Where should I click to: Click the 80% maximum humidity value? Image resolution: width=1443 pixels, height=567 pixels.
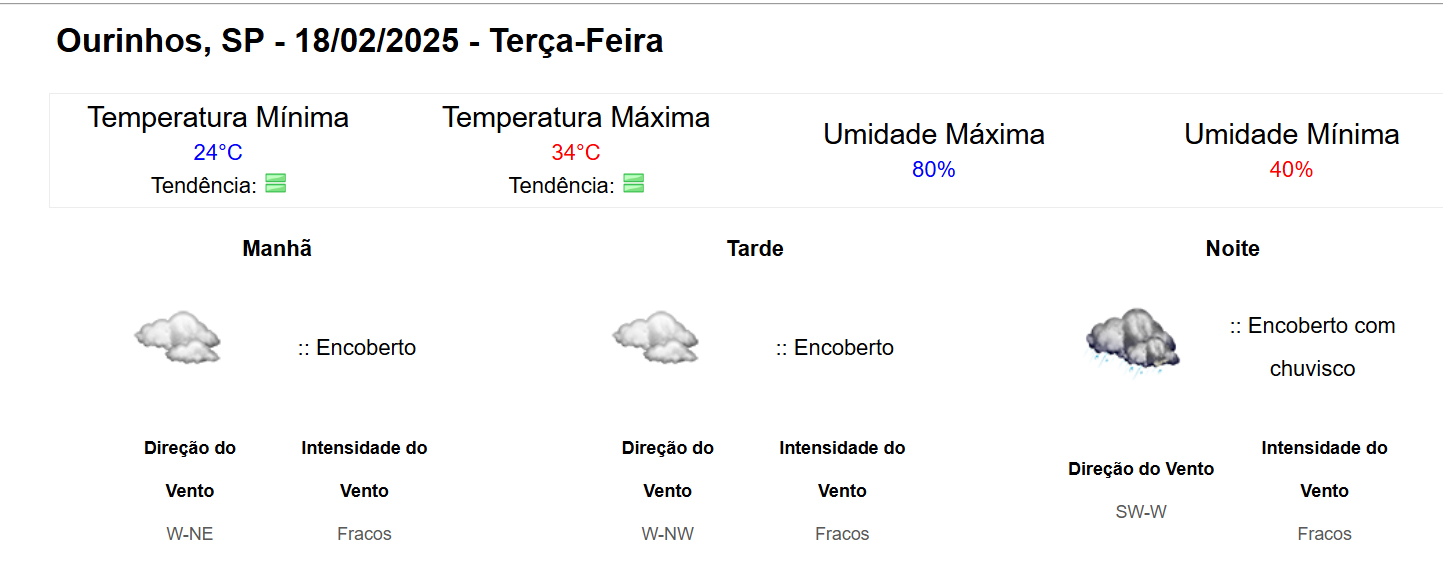click(x=933, y=170)
